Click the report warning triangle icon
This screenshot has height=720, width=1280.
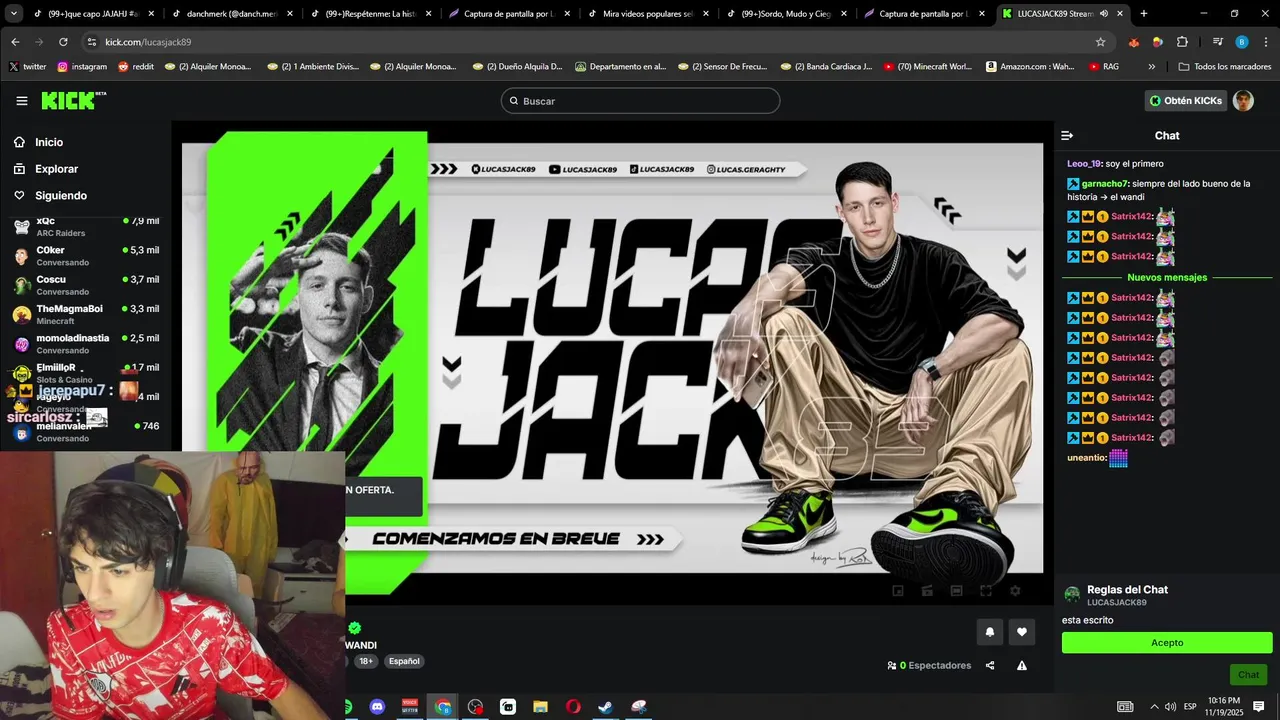point(1022,665)
